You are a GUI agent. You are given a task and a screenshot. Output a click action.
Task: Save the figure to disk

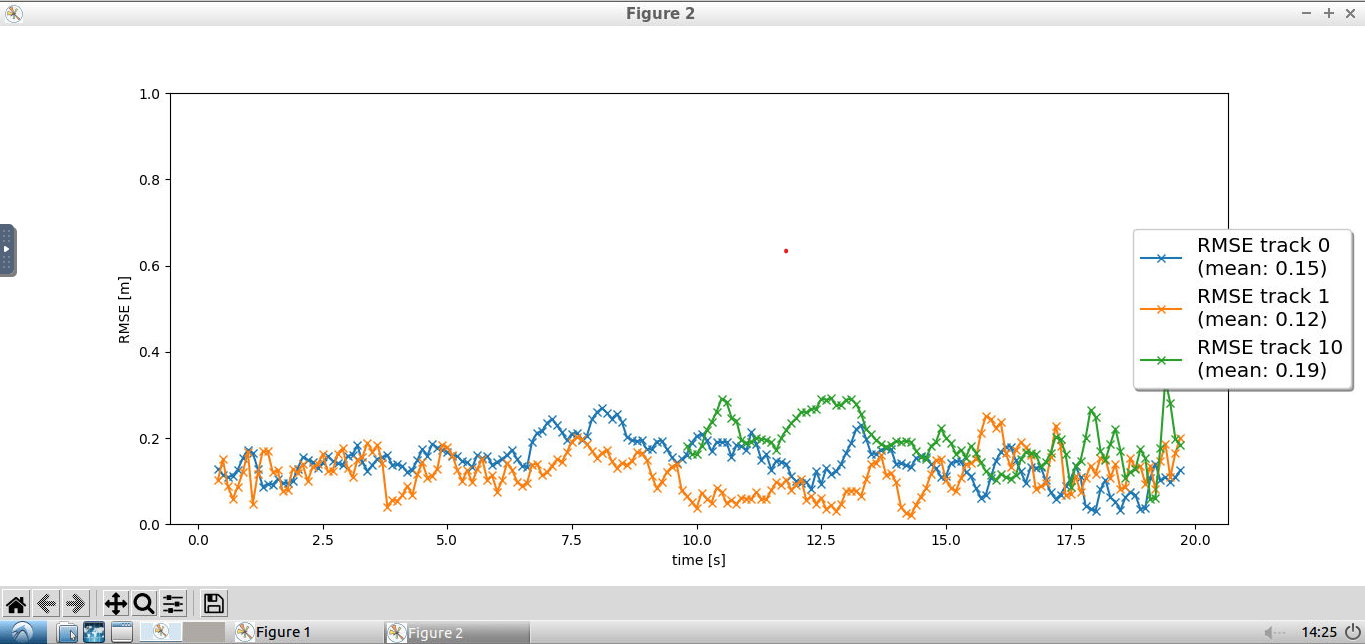click(x=213, y=603)
